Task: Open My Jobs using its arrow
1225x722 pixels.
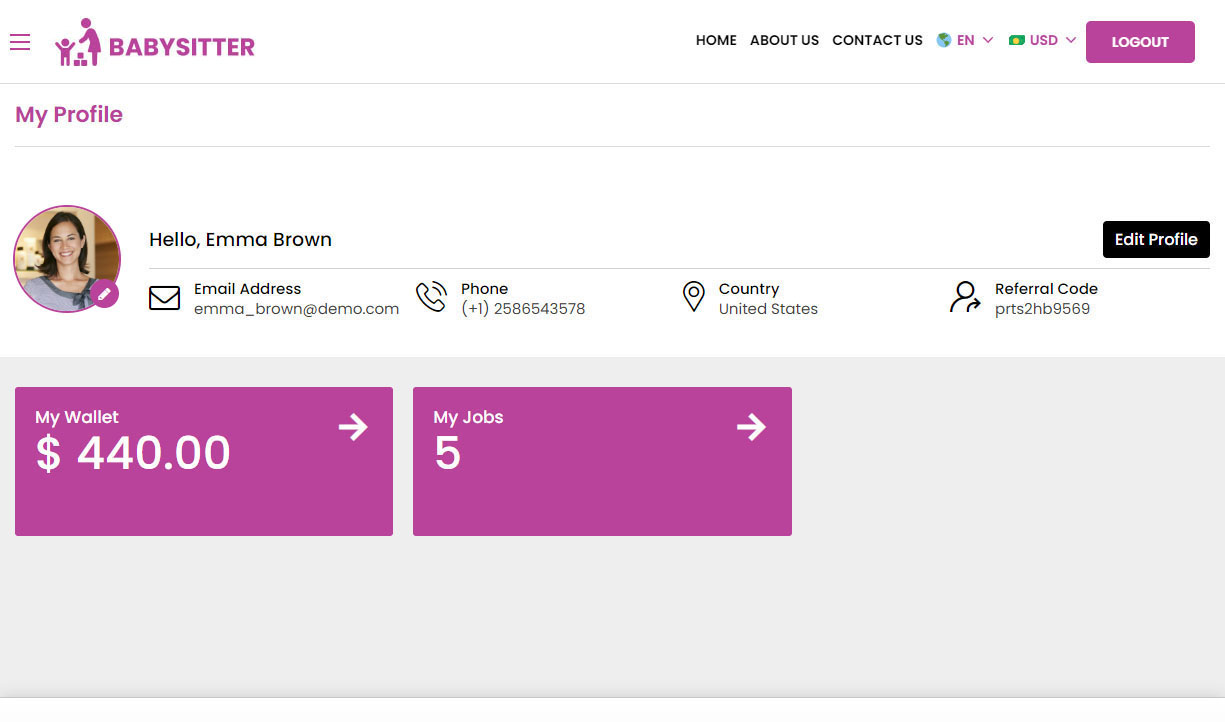Action: 751,427
